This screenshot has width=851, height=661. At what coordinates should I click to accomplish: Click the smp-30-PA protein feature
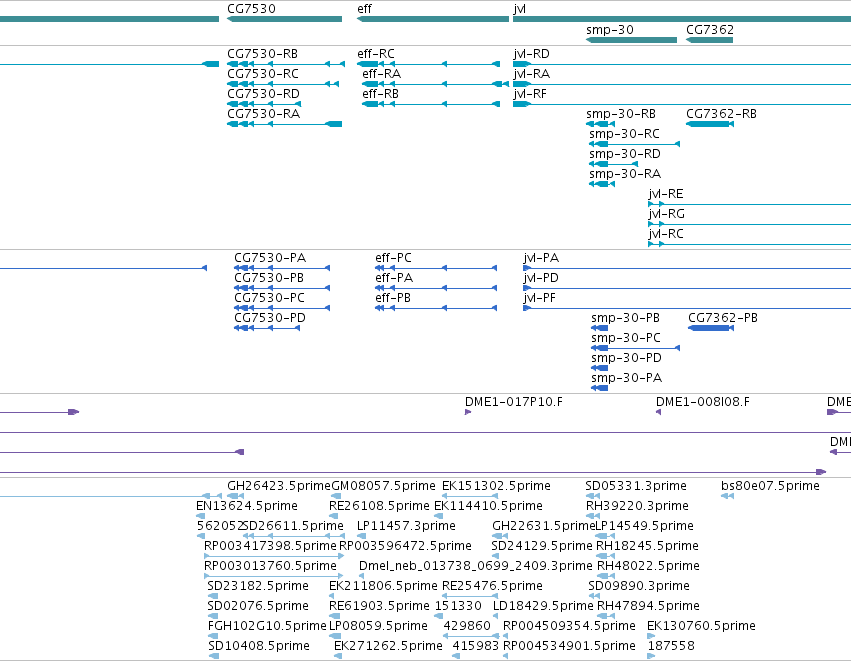599,388
